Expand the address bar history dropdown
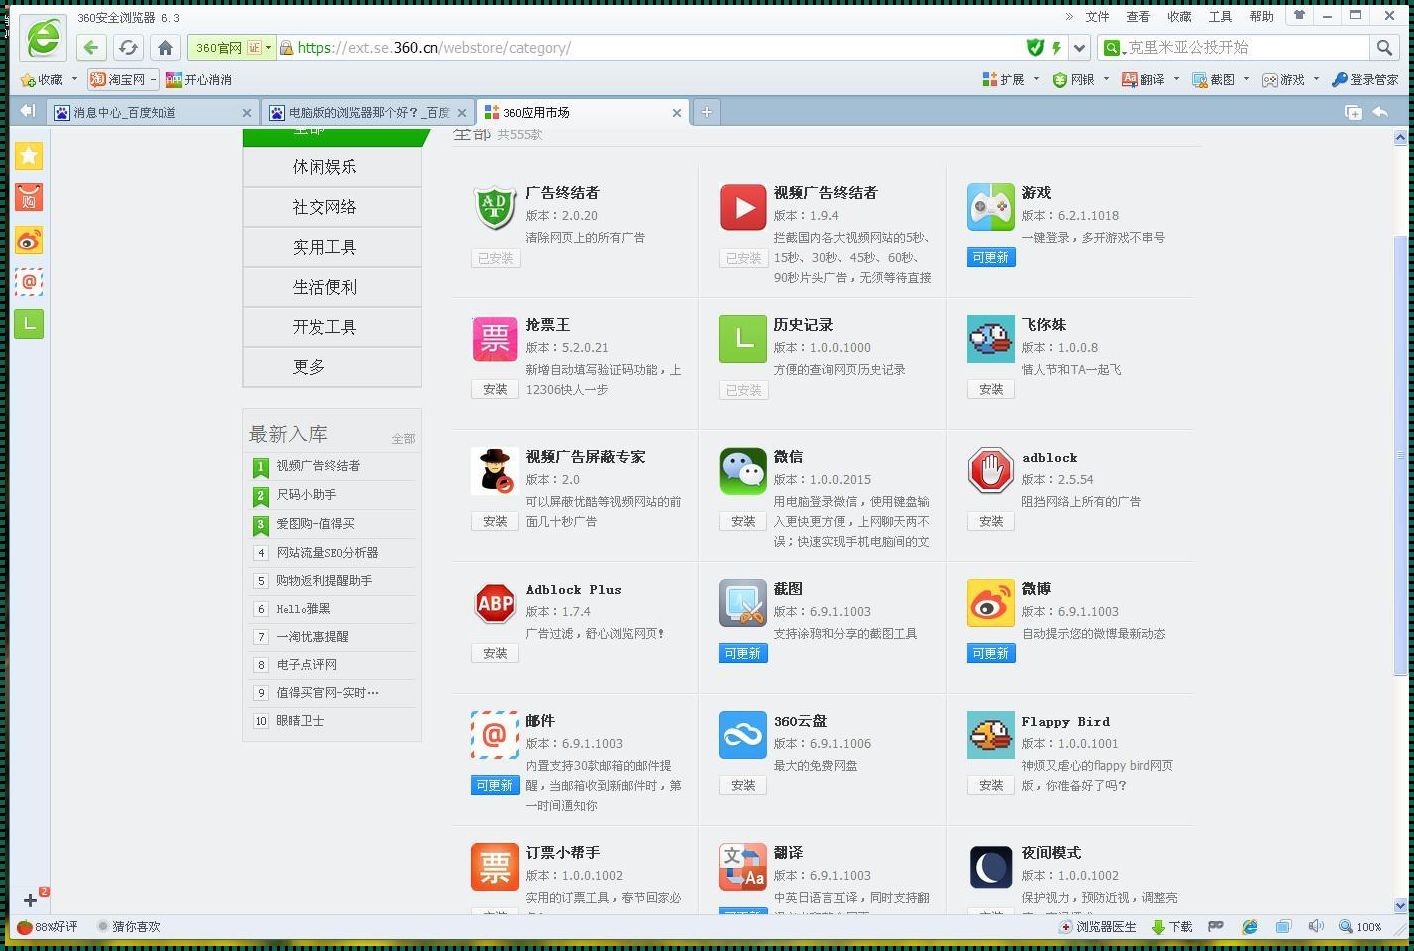Viewport: 1414px width, 951px height. point(1079,48)
